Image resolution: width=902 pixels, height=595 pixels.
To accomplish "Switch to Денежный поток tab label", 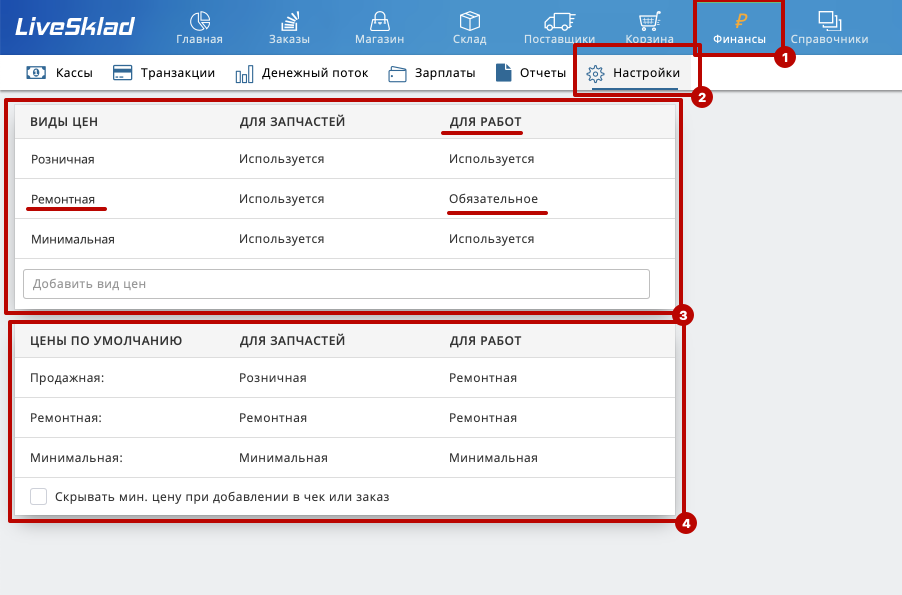I will coord(315,73).
